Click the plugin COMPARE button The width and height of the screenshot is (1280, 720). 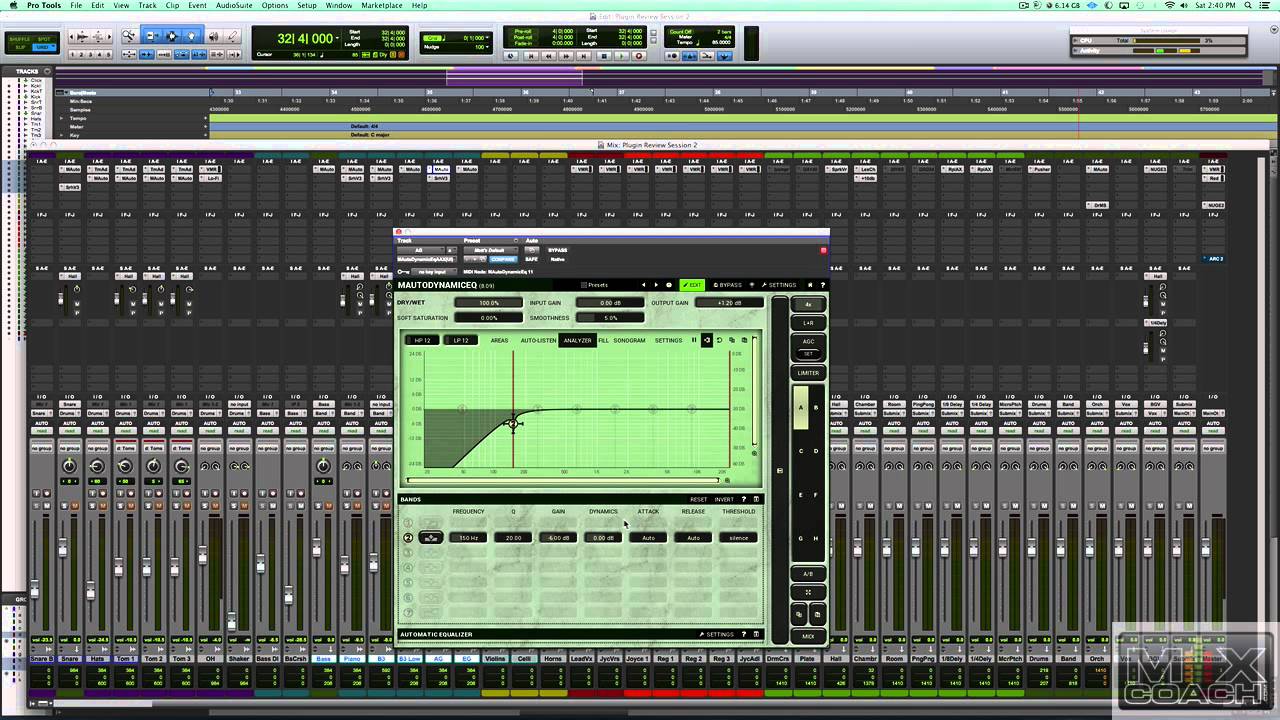pos(504,259)
